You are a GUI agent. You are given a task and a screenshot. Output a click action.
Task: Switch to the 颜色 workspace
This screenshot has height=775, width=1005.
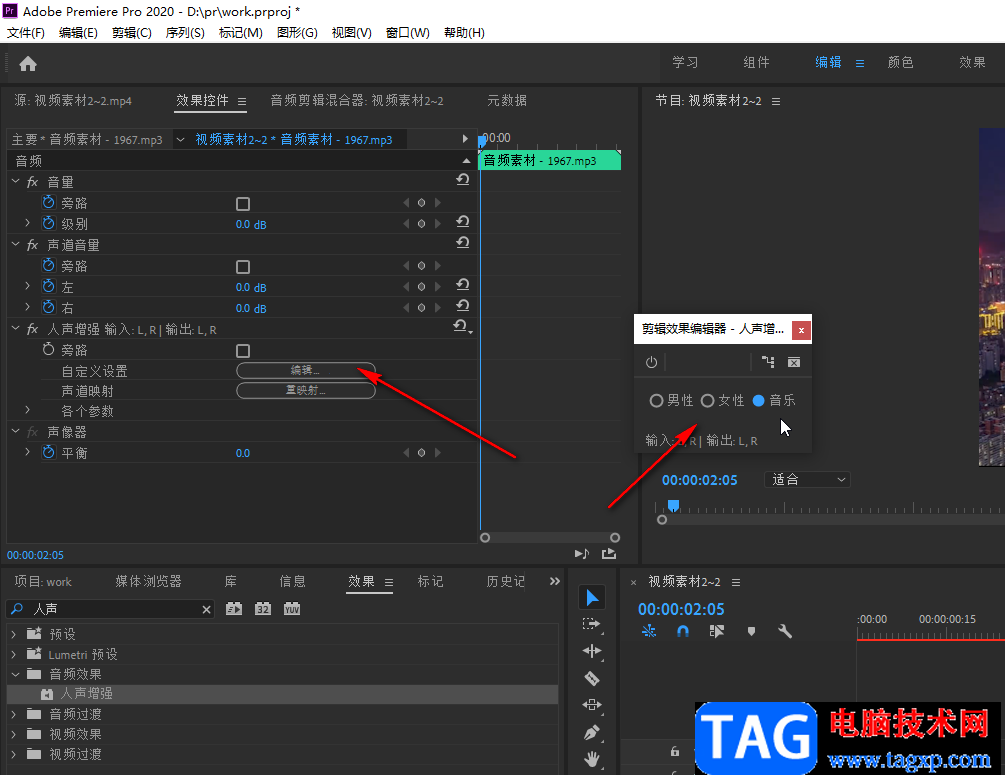tap(901, 62)
